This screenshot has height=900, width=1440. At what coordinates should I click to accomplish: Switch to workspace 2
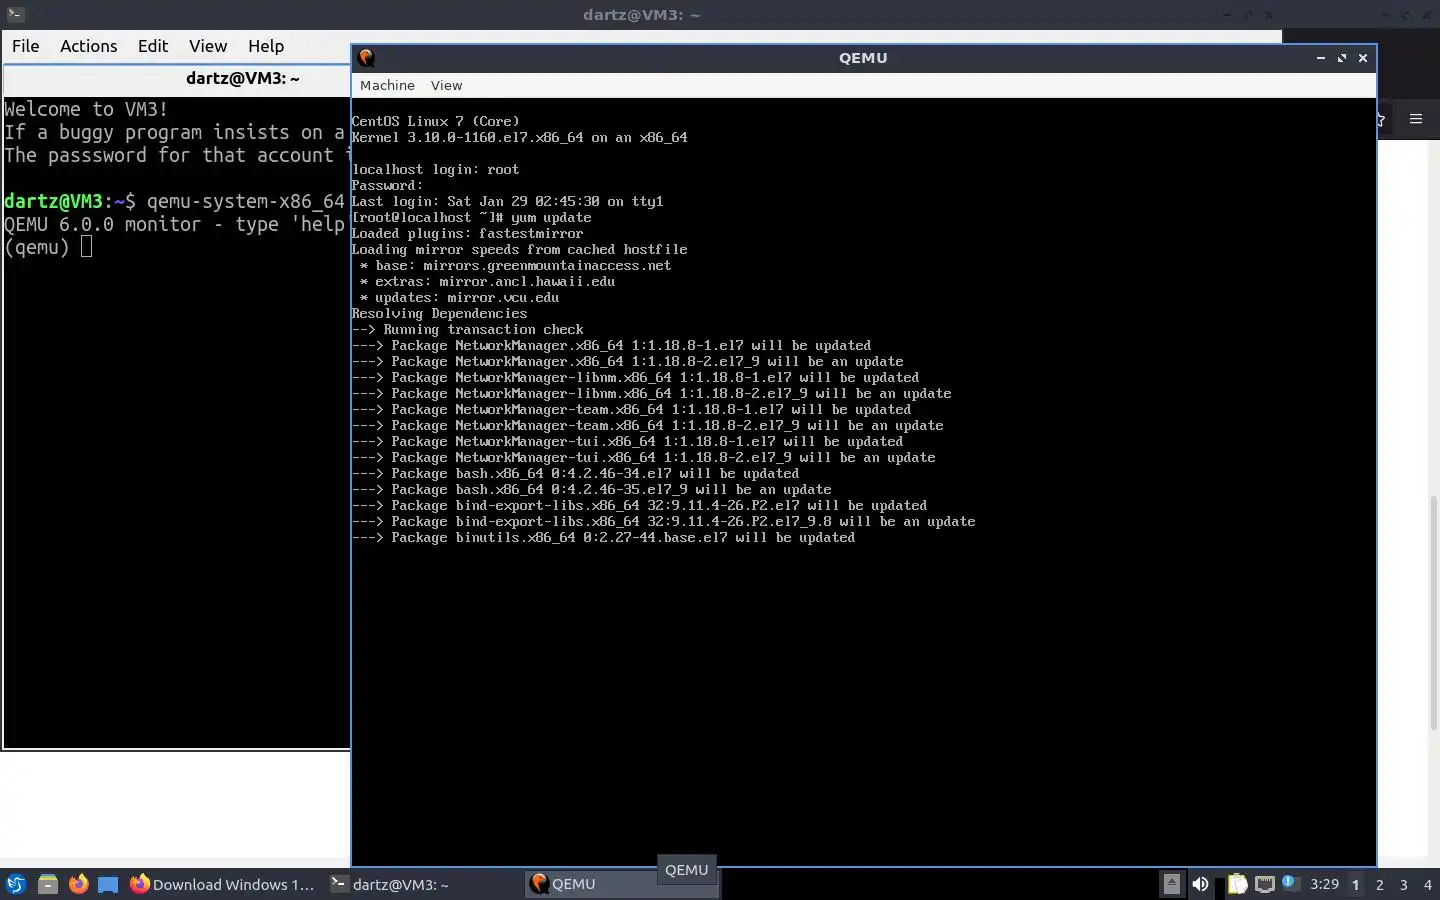(x=1380, y=884)
